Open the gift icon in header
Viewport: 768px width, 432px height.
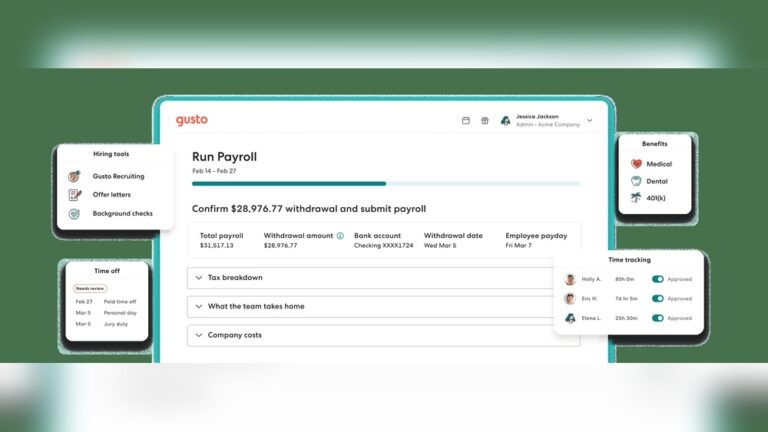point(484,120)
